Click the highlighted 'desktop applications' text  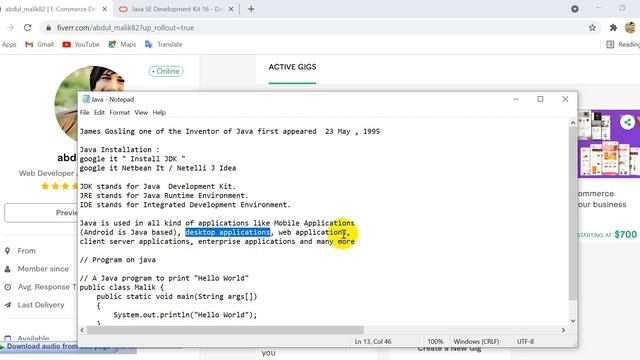(x=227, y=232)
